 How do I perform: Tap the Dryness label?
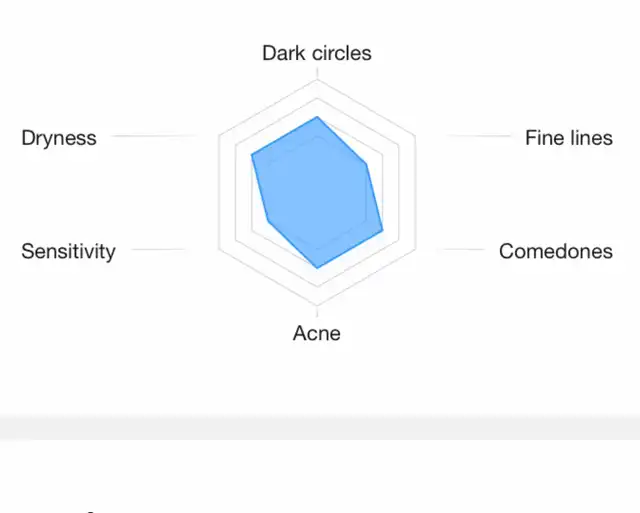[59, 138]
